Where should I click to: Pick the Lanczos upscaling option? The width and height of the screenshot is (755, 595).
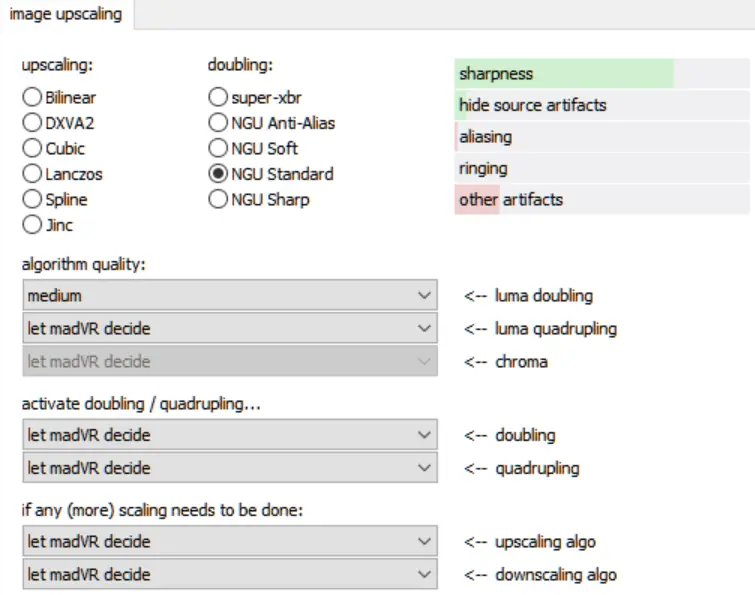pos(32,174)
